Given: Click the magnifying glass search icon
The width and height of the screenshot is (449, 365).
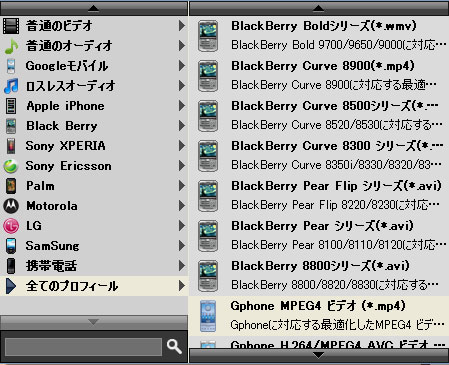Looking at the screenshot, I should click(x=174, y=346).
